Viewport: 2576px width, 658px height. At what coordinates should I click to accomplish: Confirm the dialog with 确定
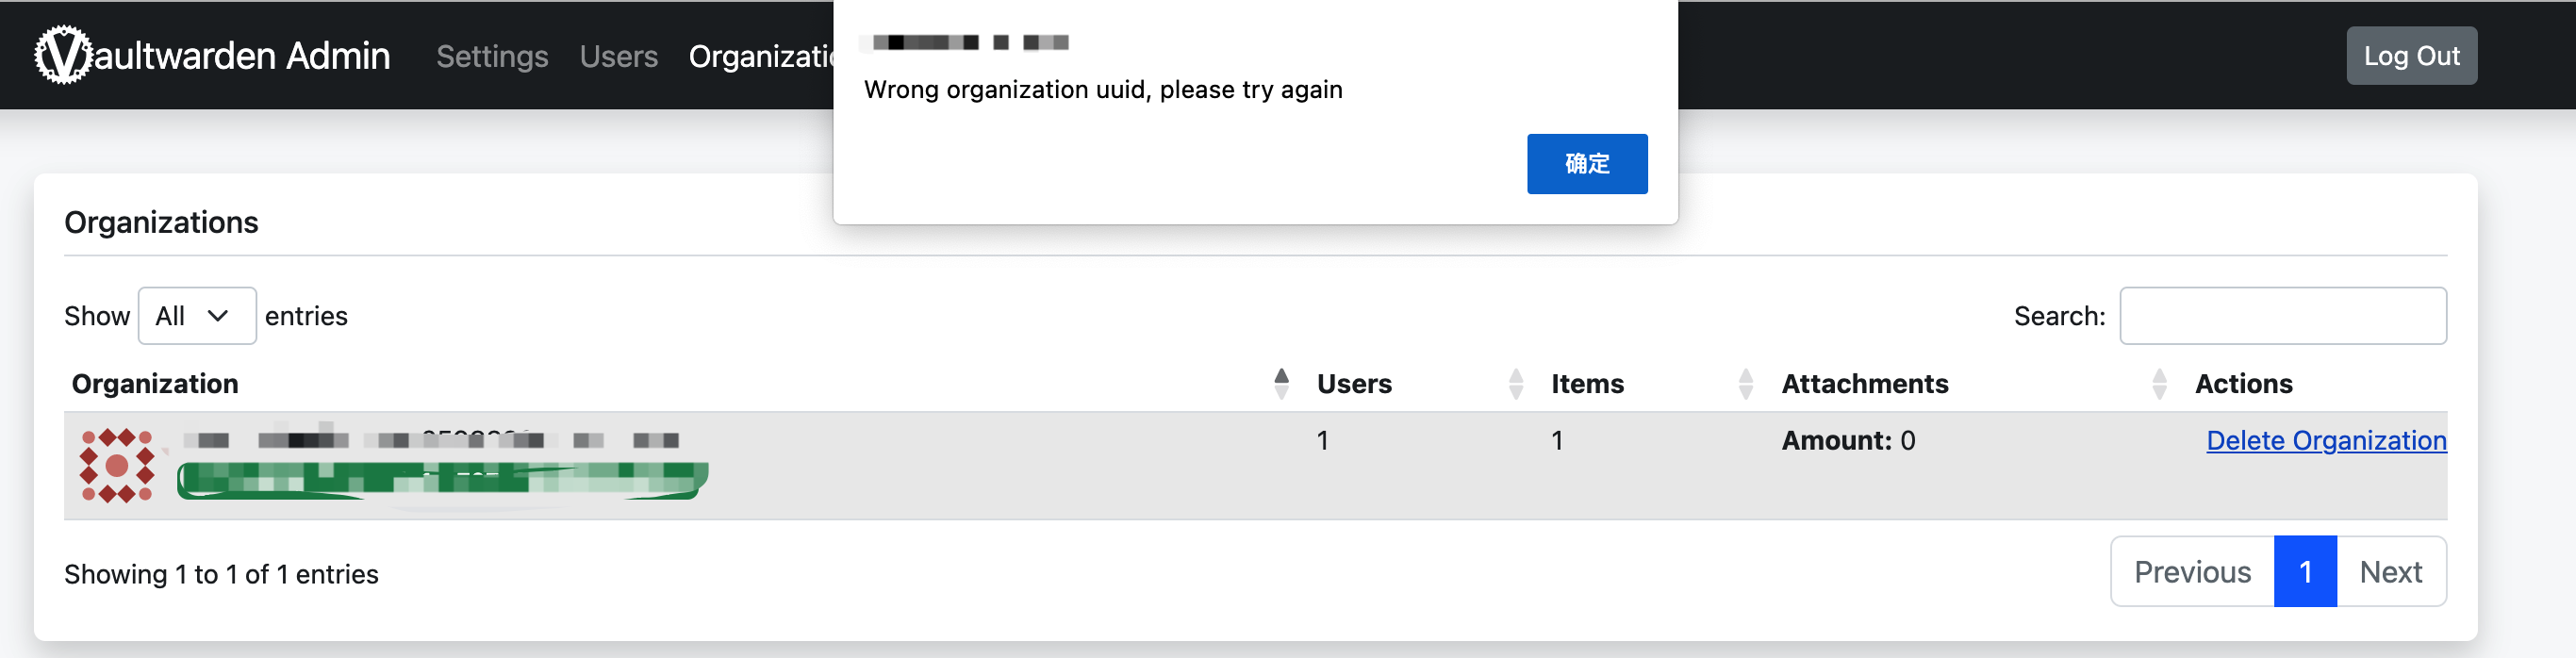pos(1587,163)
